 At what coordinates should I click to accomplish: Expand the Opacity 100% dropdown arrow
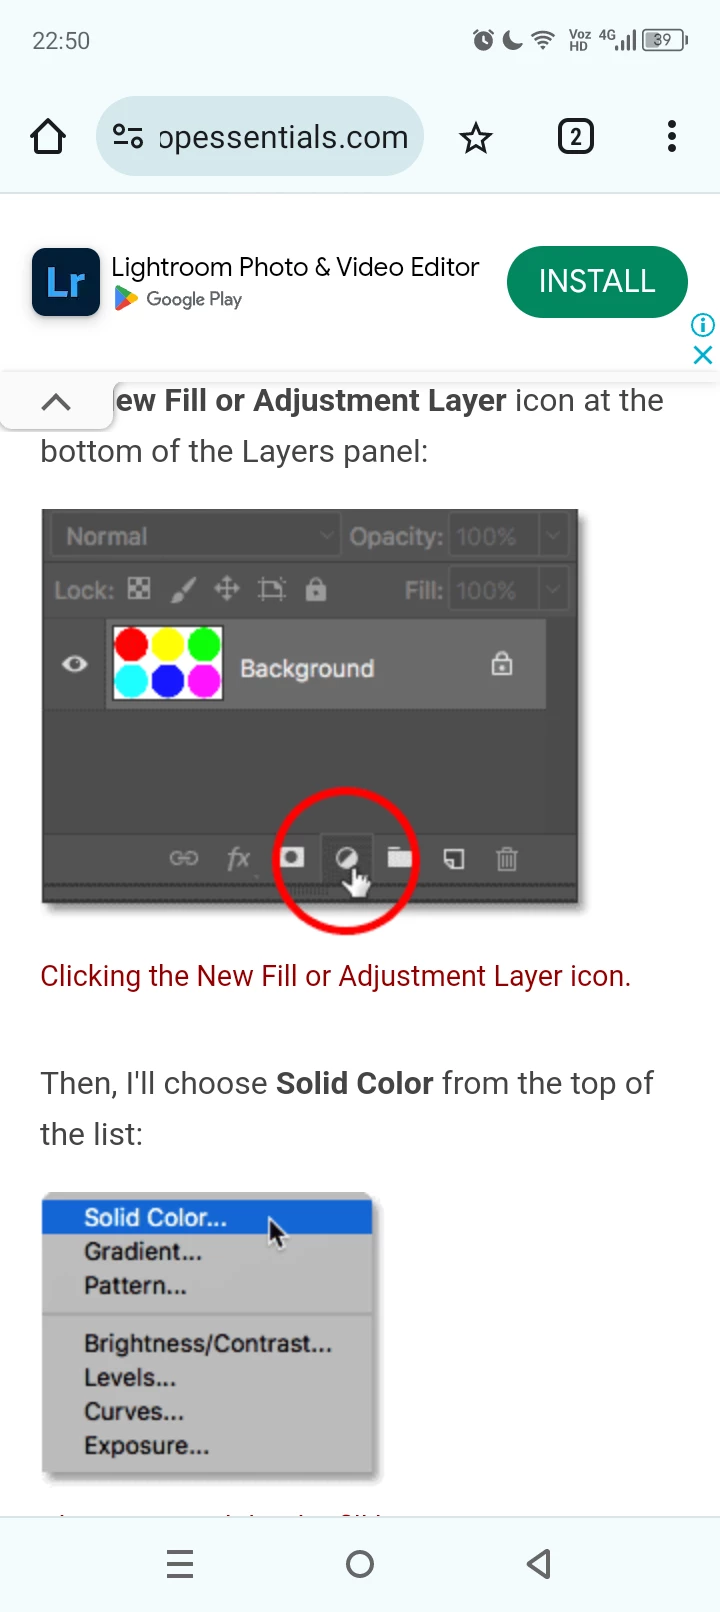tap(554, 536)
